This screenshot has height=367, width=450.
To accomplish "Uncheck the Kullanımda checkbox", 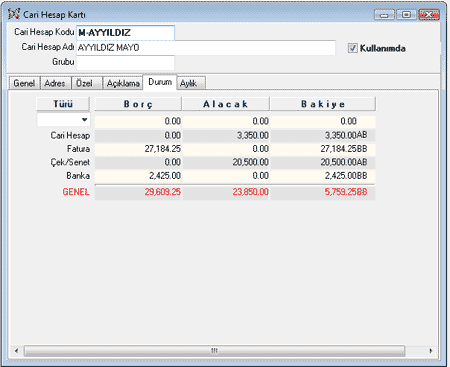I will (x=353, y=48).
